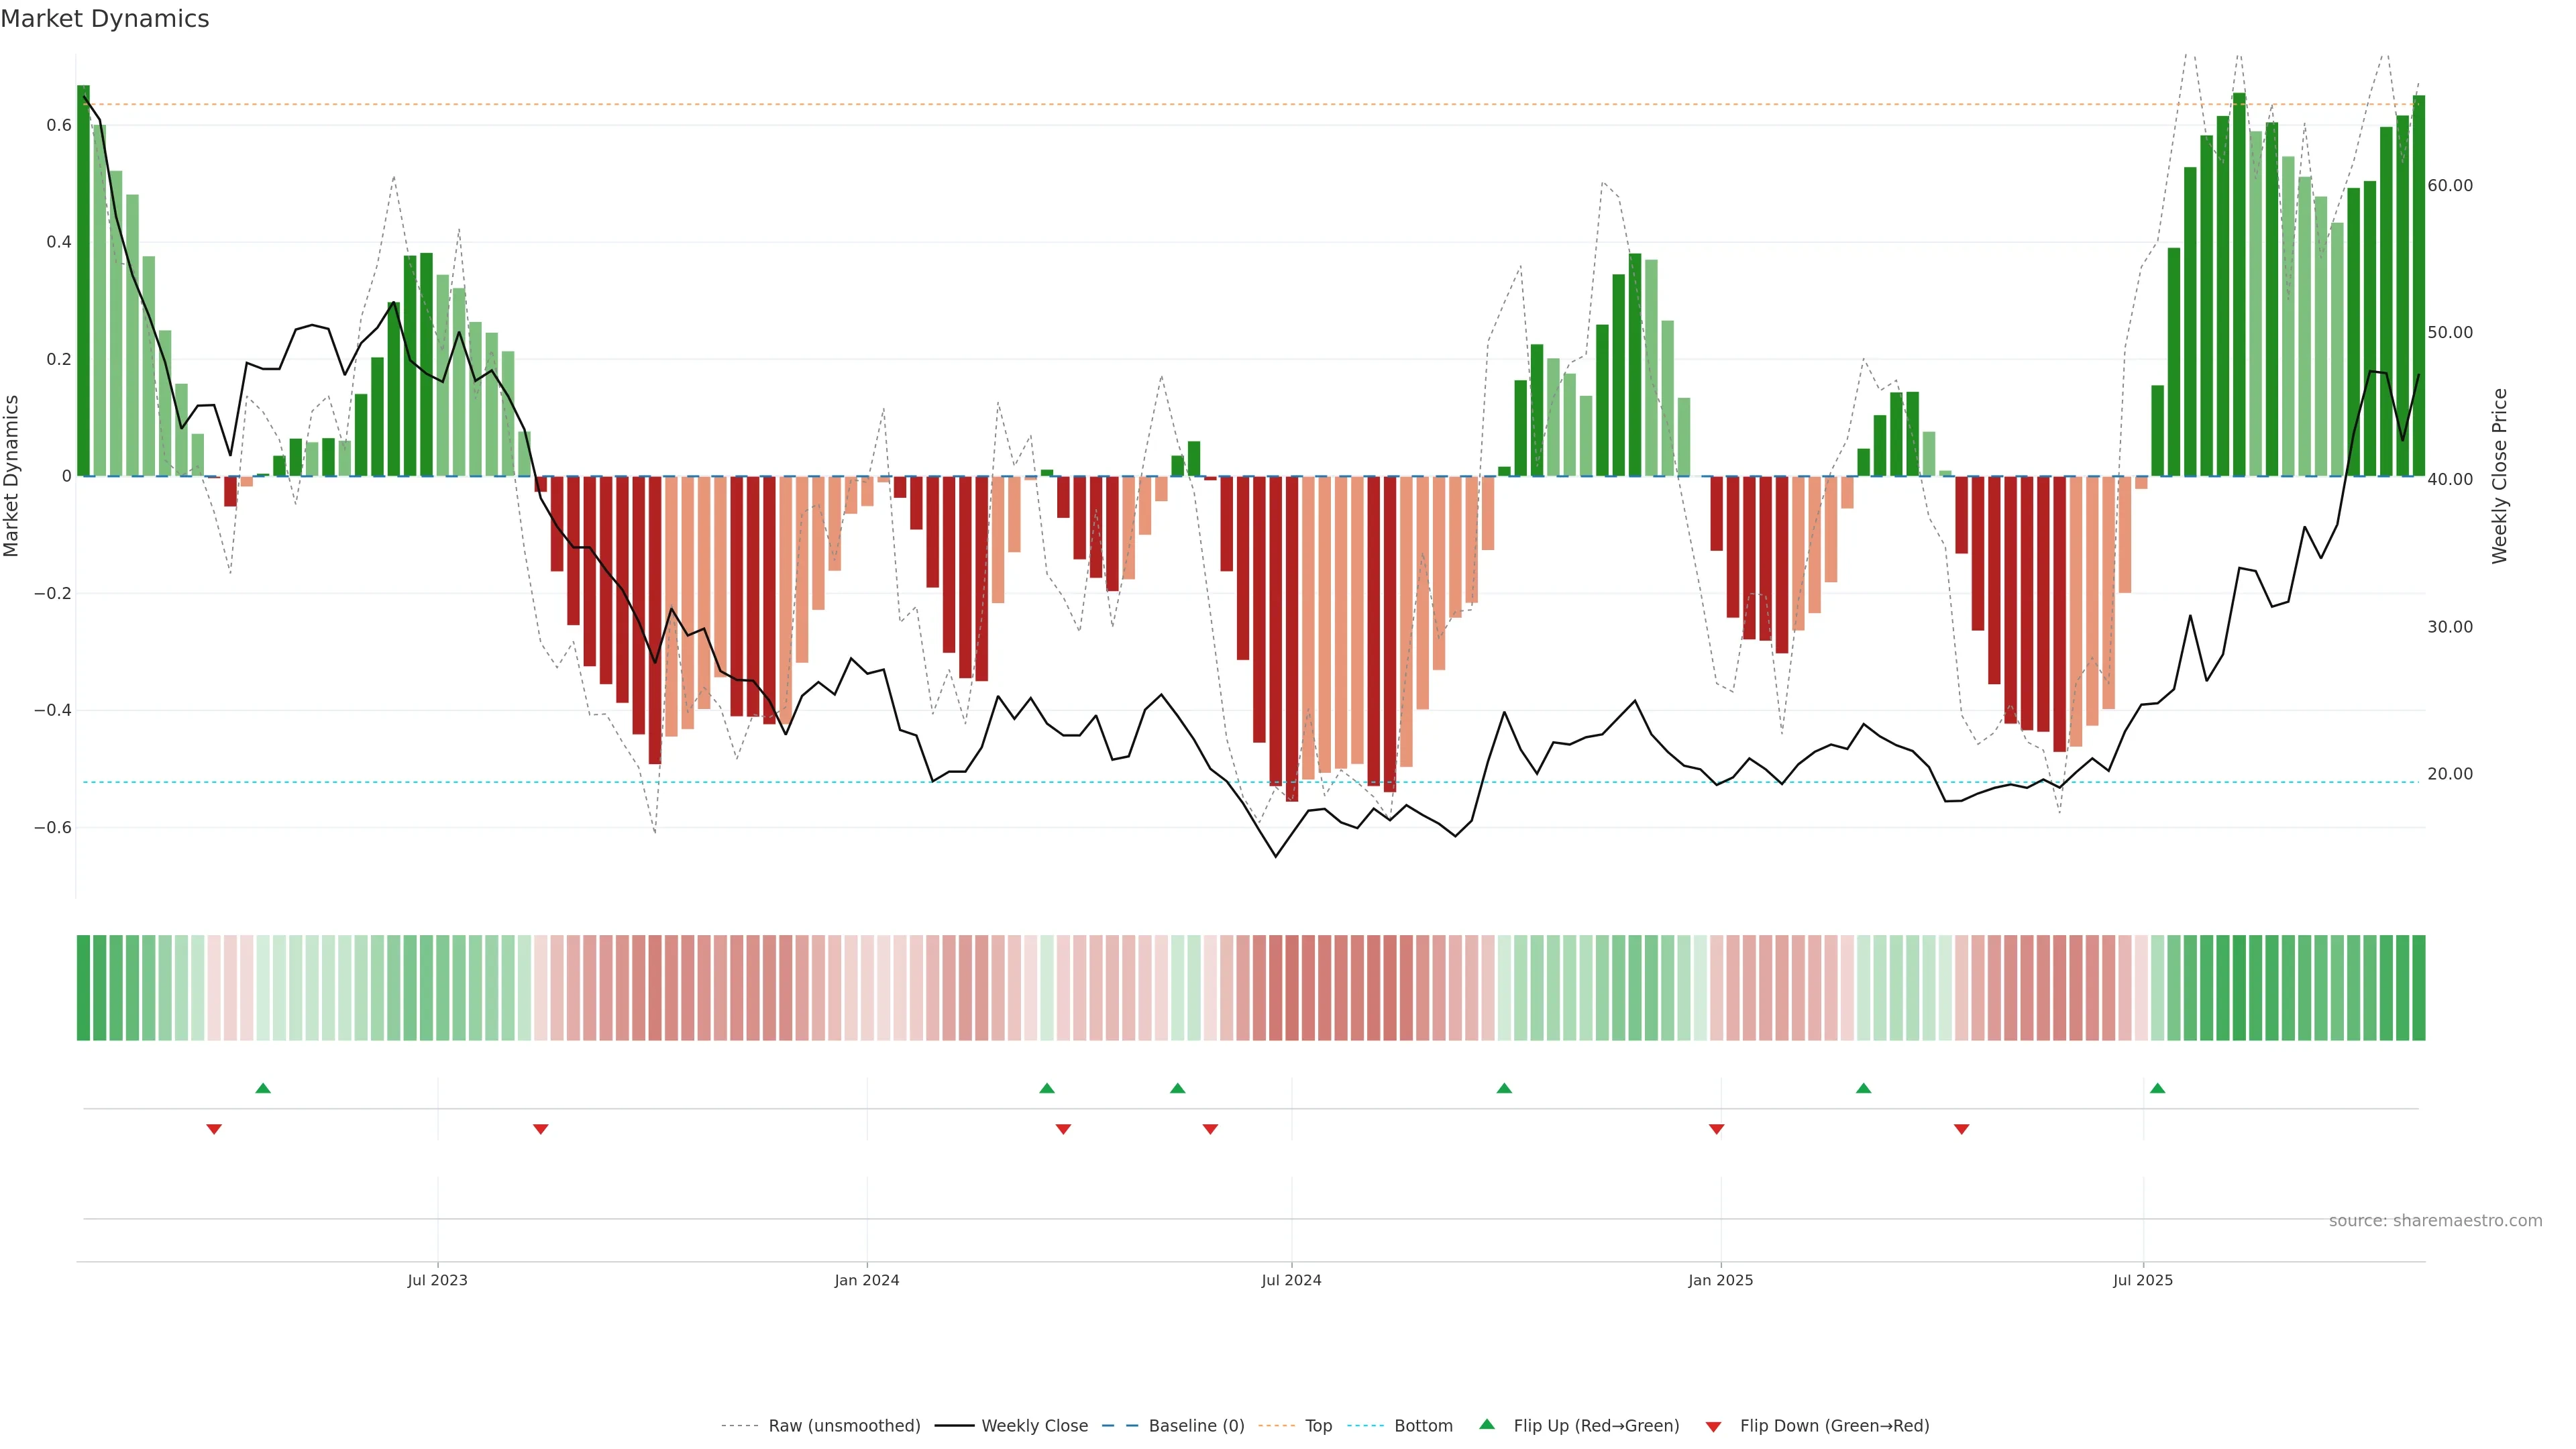Screen dimensions: 2576x1449
Task: Click the last red flip-down marker
Action: tap(1961, 1129)
